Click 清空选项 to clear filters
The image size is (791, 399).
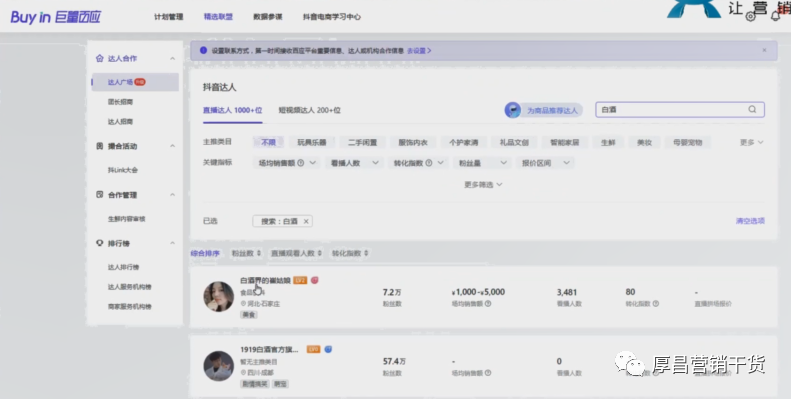coord(750,221)
